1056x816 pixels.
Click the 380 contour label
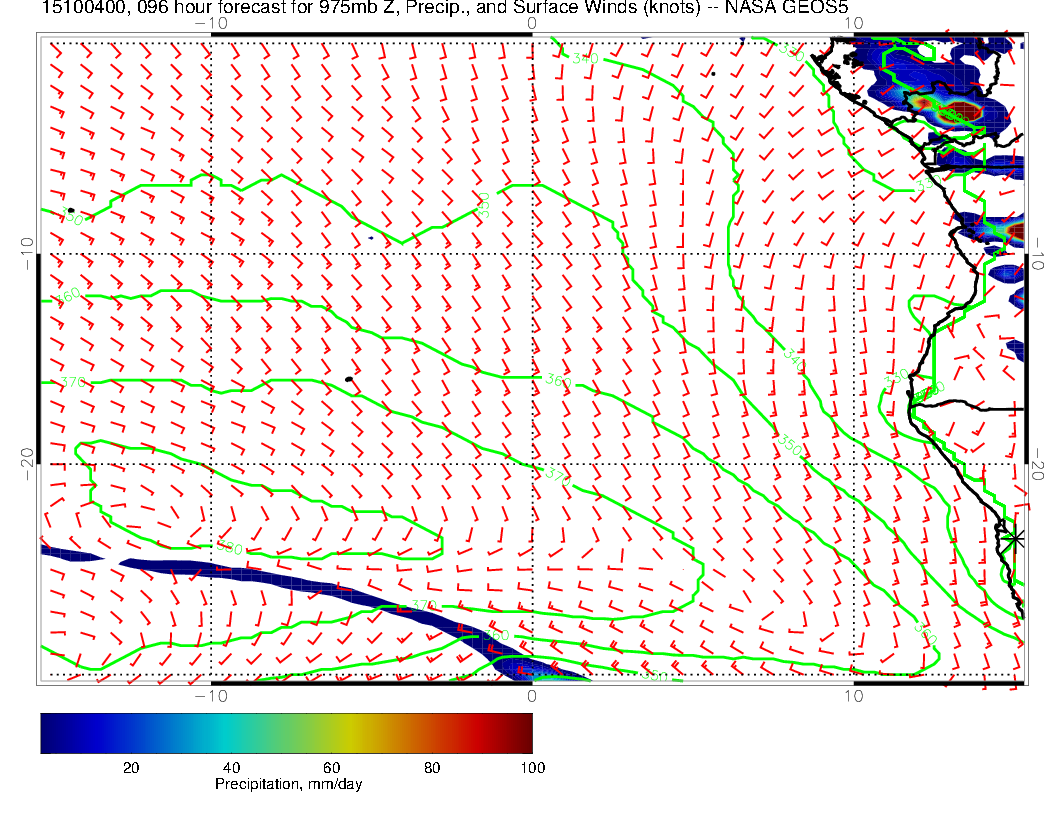229,548
